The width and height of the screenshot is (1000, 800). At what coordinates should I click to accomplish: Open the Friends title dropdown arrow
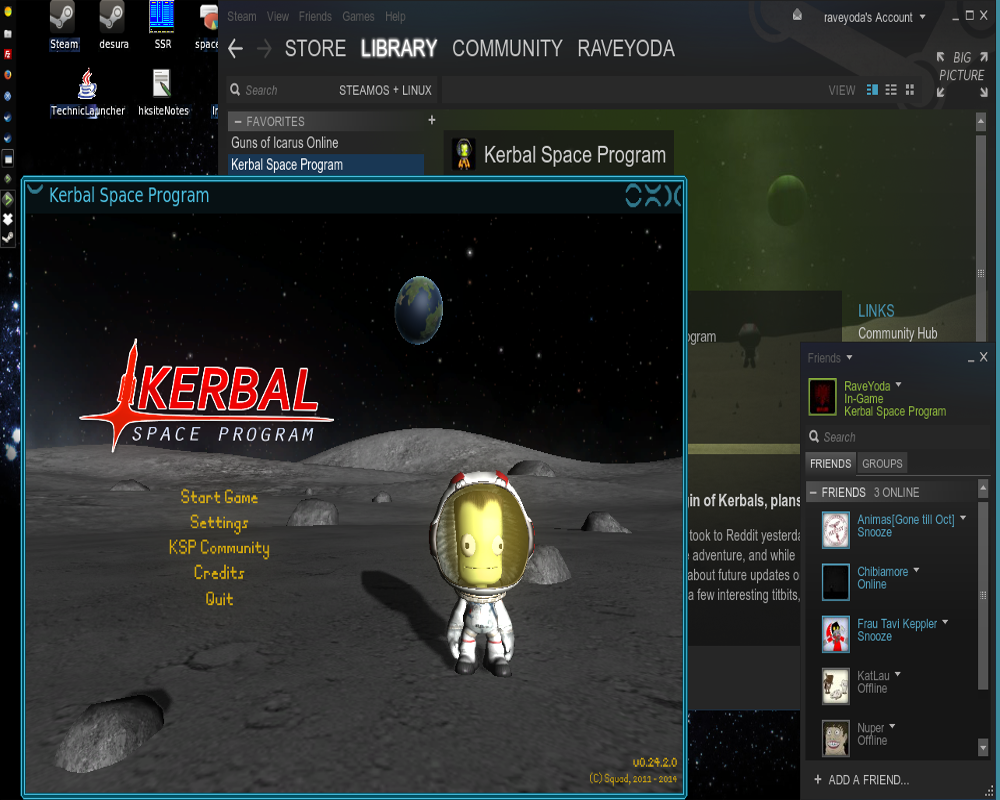pyautogui.click(x=849, y=358)
